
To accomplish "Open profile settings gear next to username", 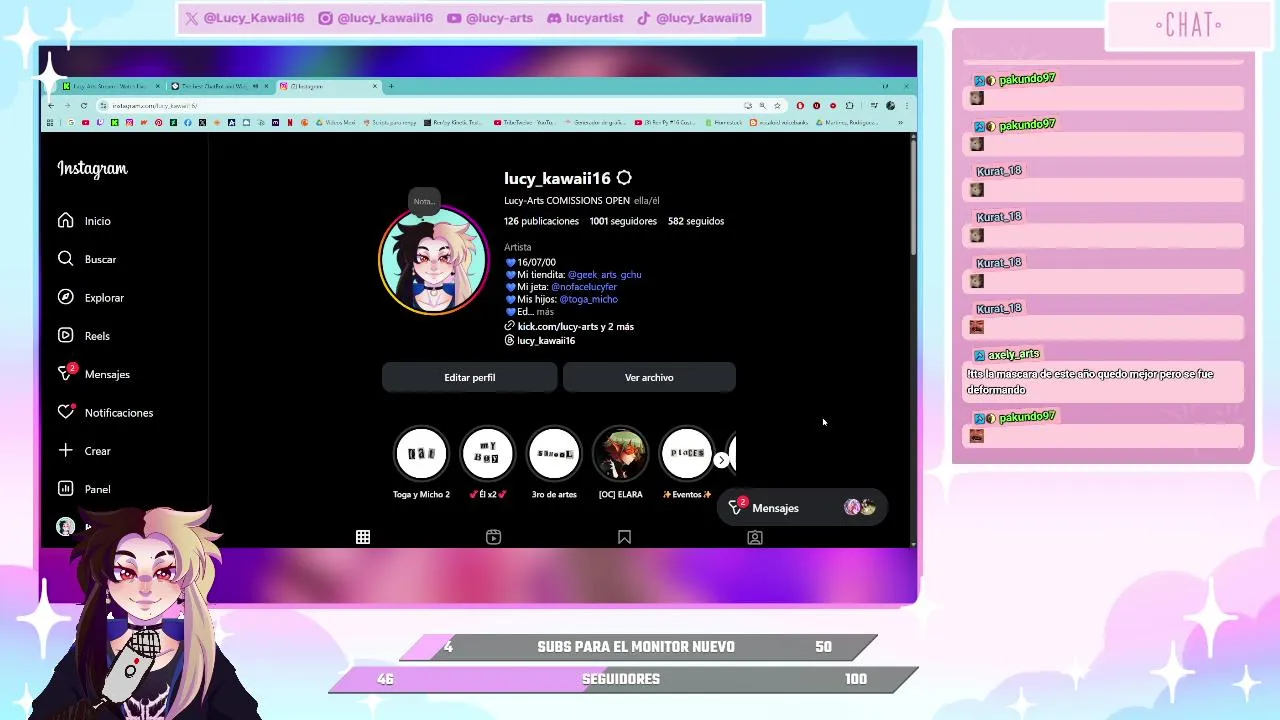I will click(624, 178).
